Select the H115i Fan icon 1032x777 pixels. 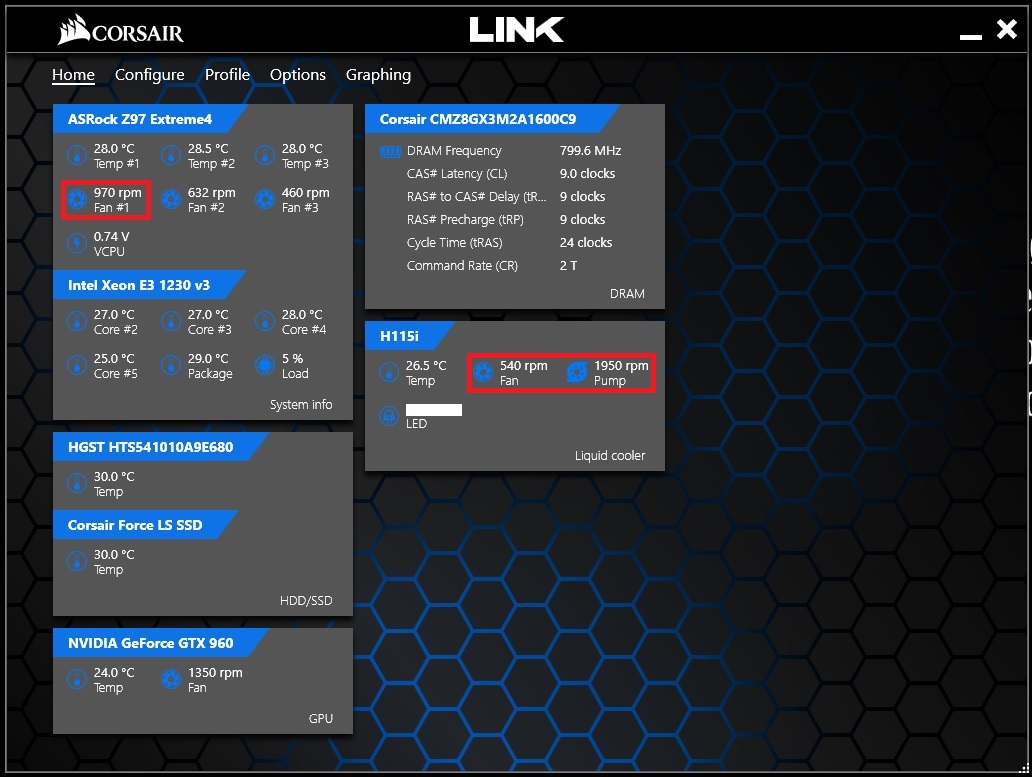(x=483, y=372)
